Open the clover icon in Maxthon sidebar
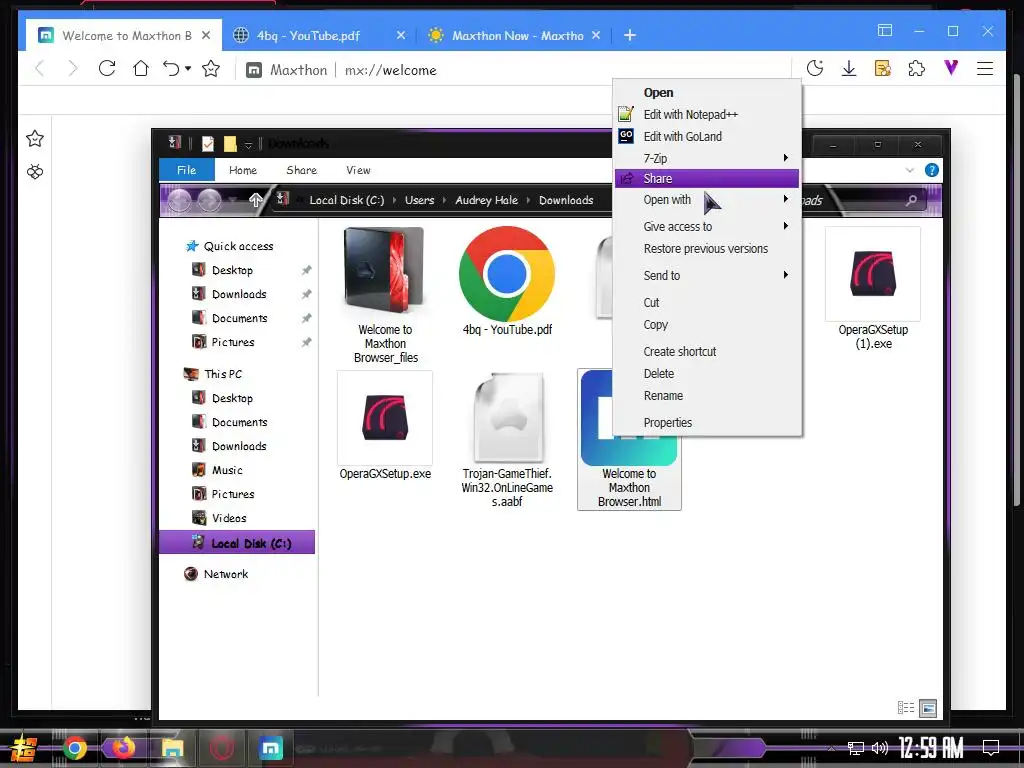Screen dimensions: 1024x768 pyautogui.click(x=35, y=172)
